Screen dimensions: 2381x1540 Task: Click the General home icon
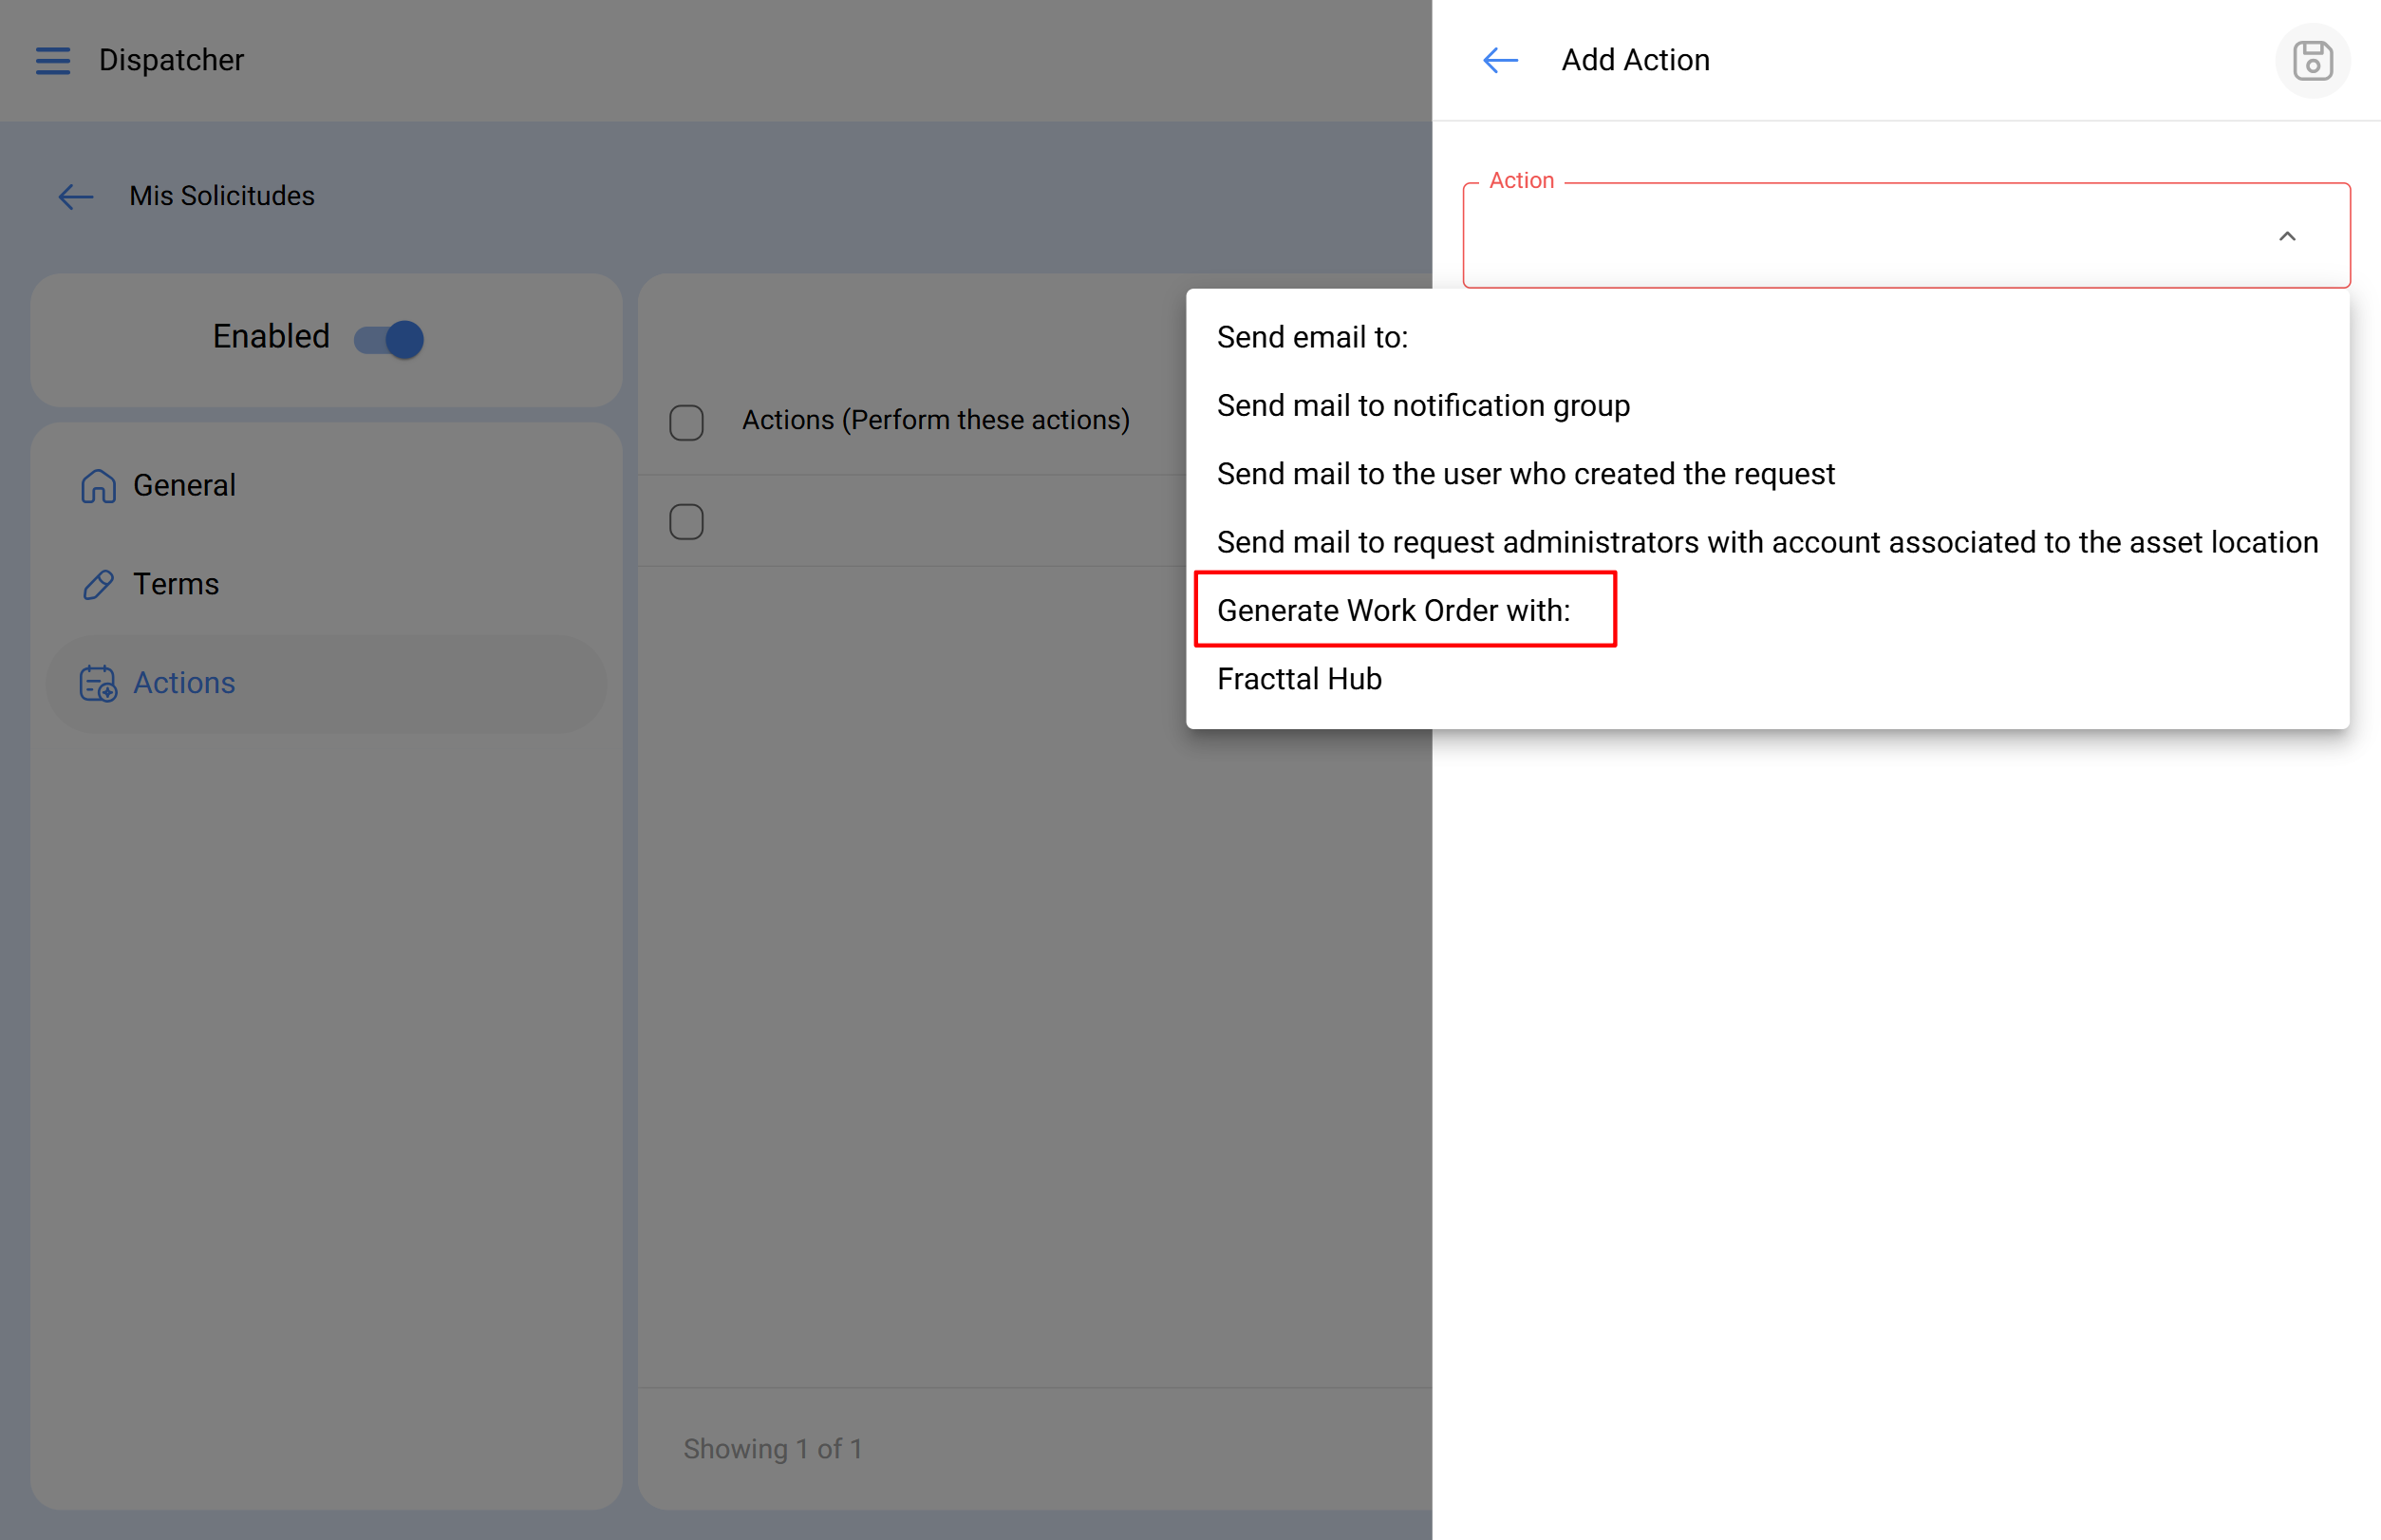coord(98,486)
